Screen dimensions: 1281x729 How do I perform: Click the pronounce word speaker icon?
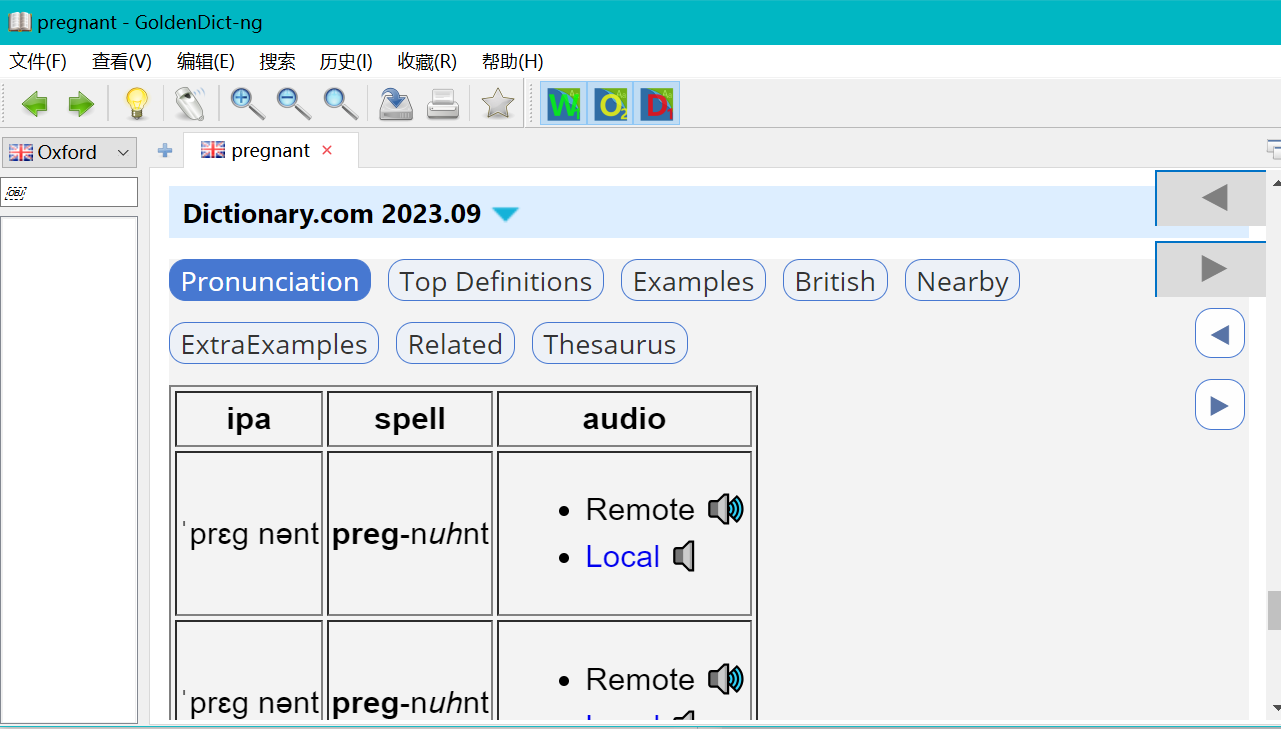click(x=189, y=103)
